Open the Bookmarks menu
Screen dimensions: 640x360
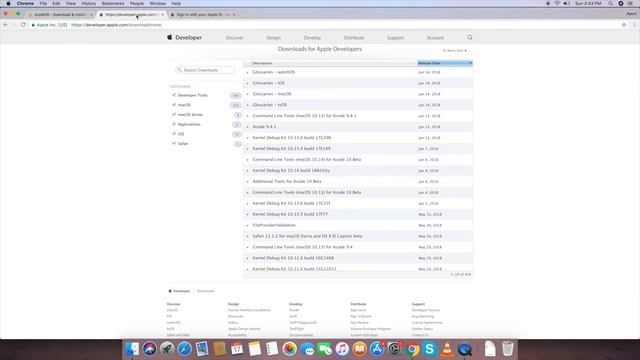pyautogui.click(x=113, y=3)
